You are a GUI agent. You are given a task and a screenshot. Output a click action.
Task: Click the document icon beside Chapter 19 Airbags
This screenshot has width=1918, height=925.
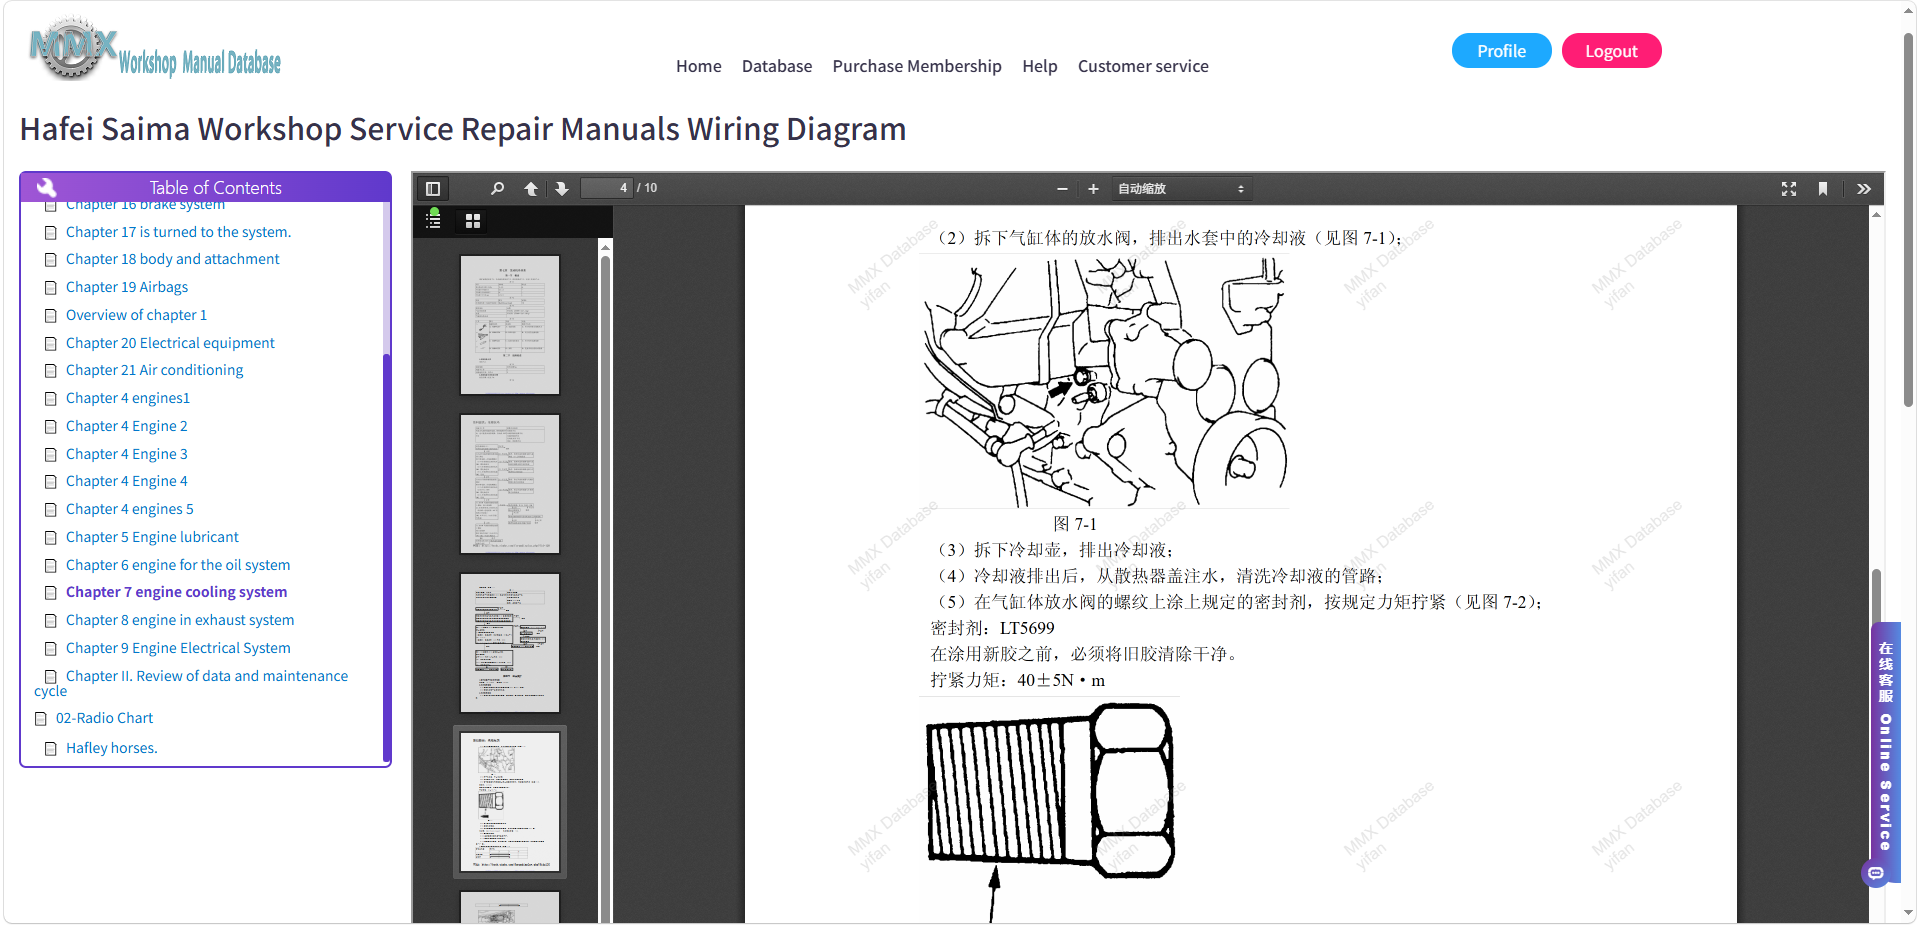[51, 287]
